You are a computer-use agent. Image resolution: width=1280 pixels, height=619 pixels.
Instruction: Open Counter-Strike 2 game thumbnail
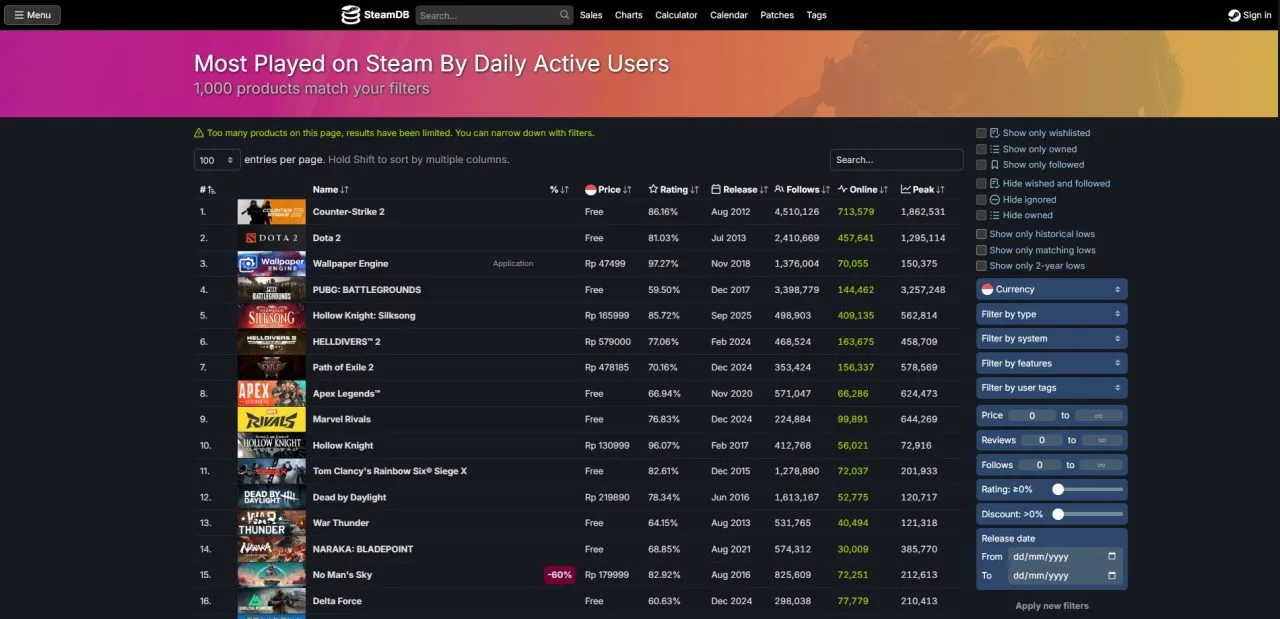tap(271, 212)
